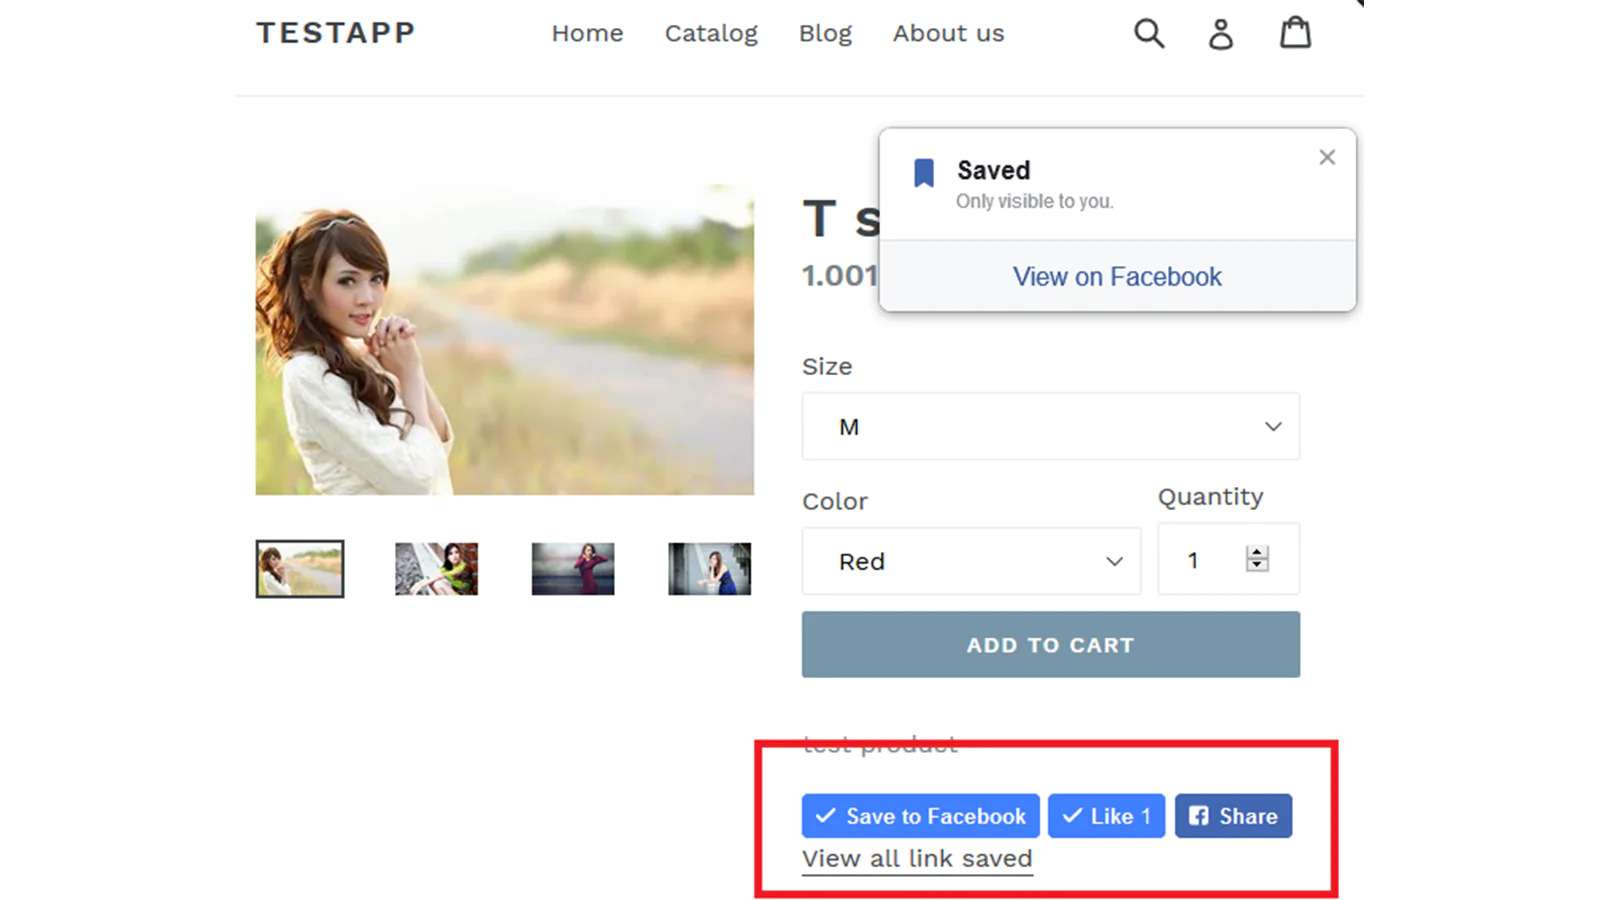Go to the Home menu item
The height and width of the screenshot is (900, 1600).
point(587,33)
